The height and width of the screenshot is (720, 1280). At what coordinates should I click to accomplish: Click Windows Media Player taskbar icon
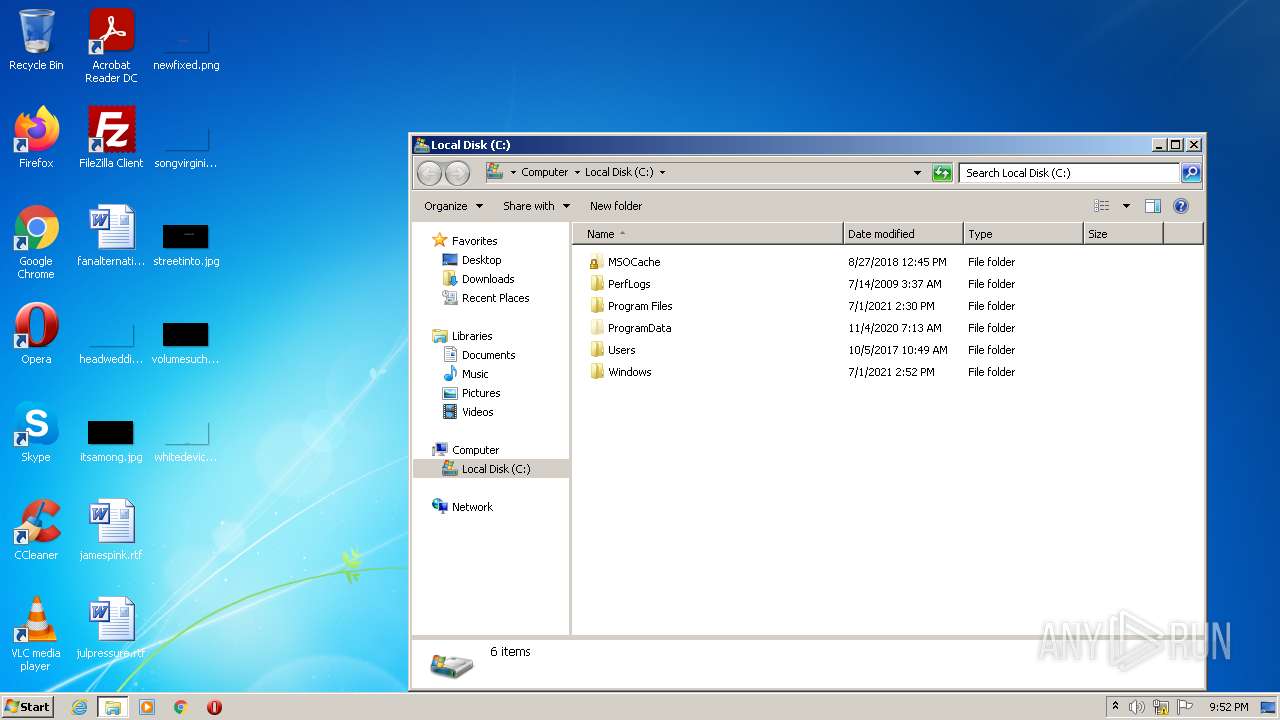tap(147, 707)
